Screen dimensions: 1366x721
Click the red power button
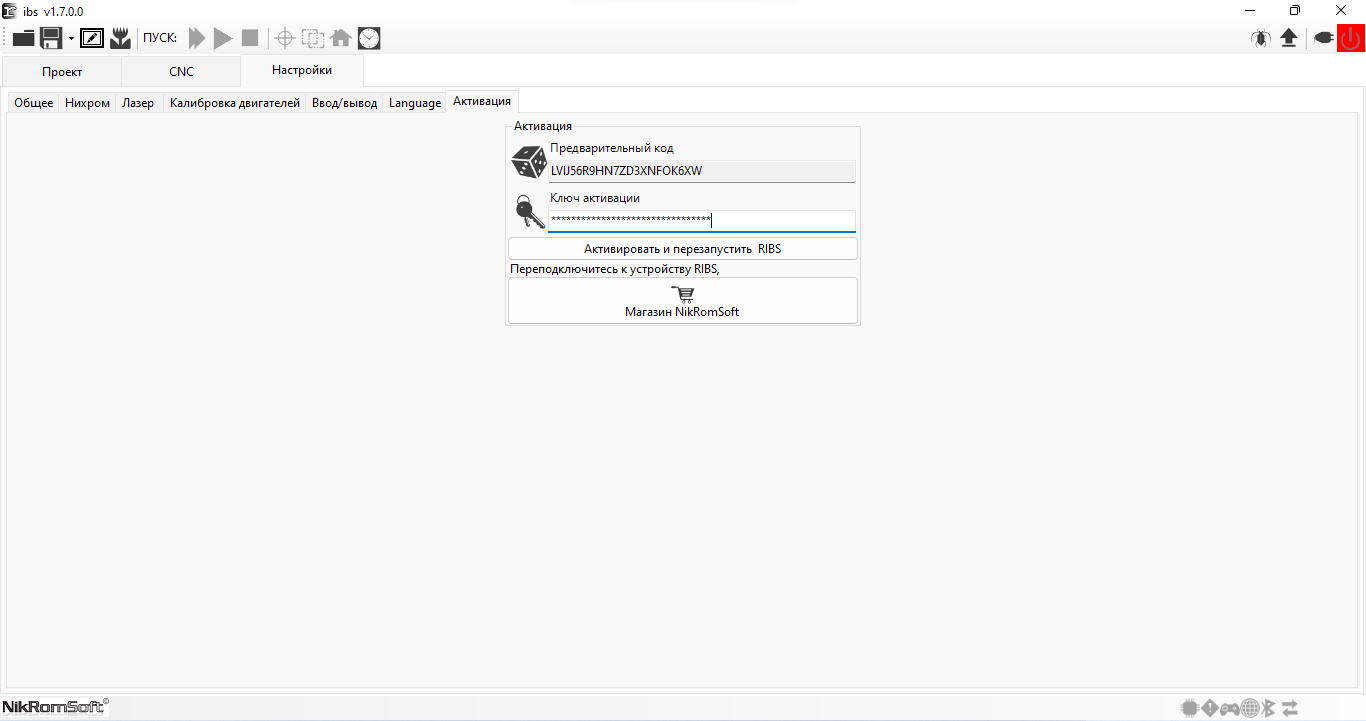click(1350, 39)
